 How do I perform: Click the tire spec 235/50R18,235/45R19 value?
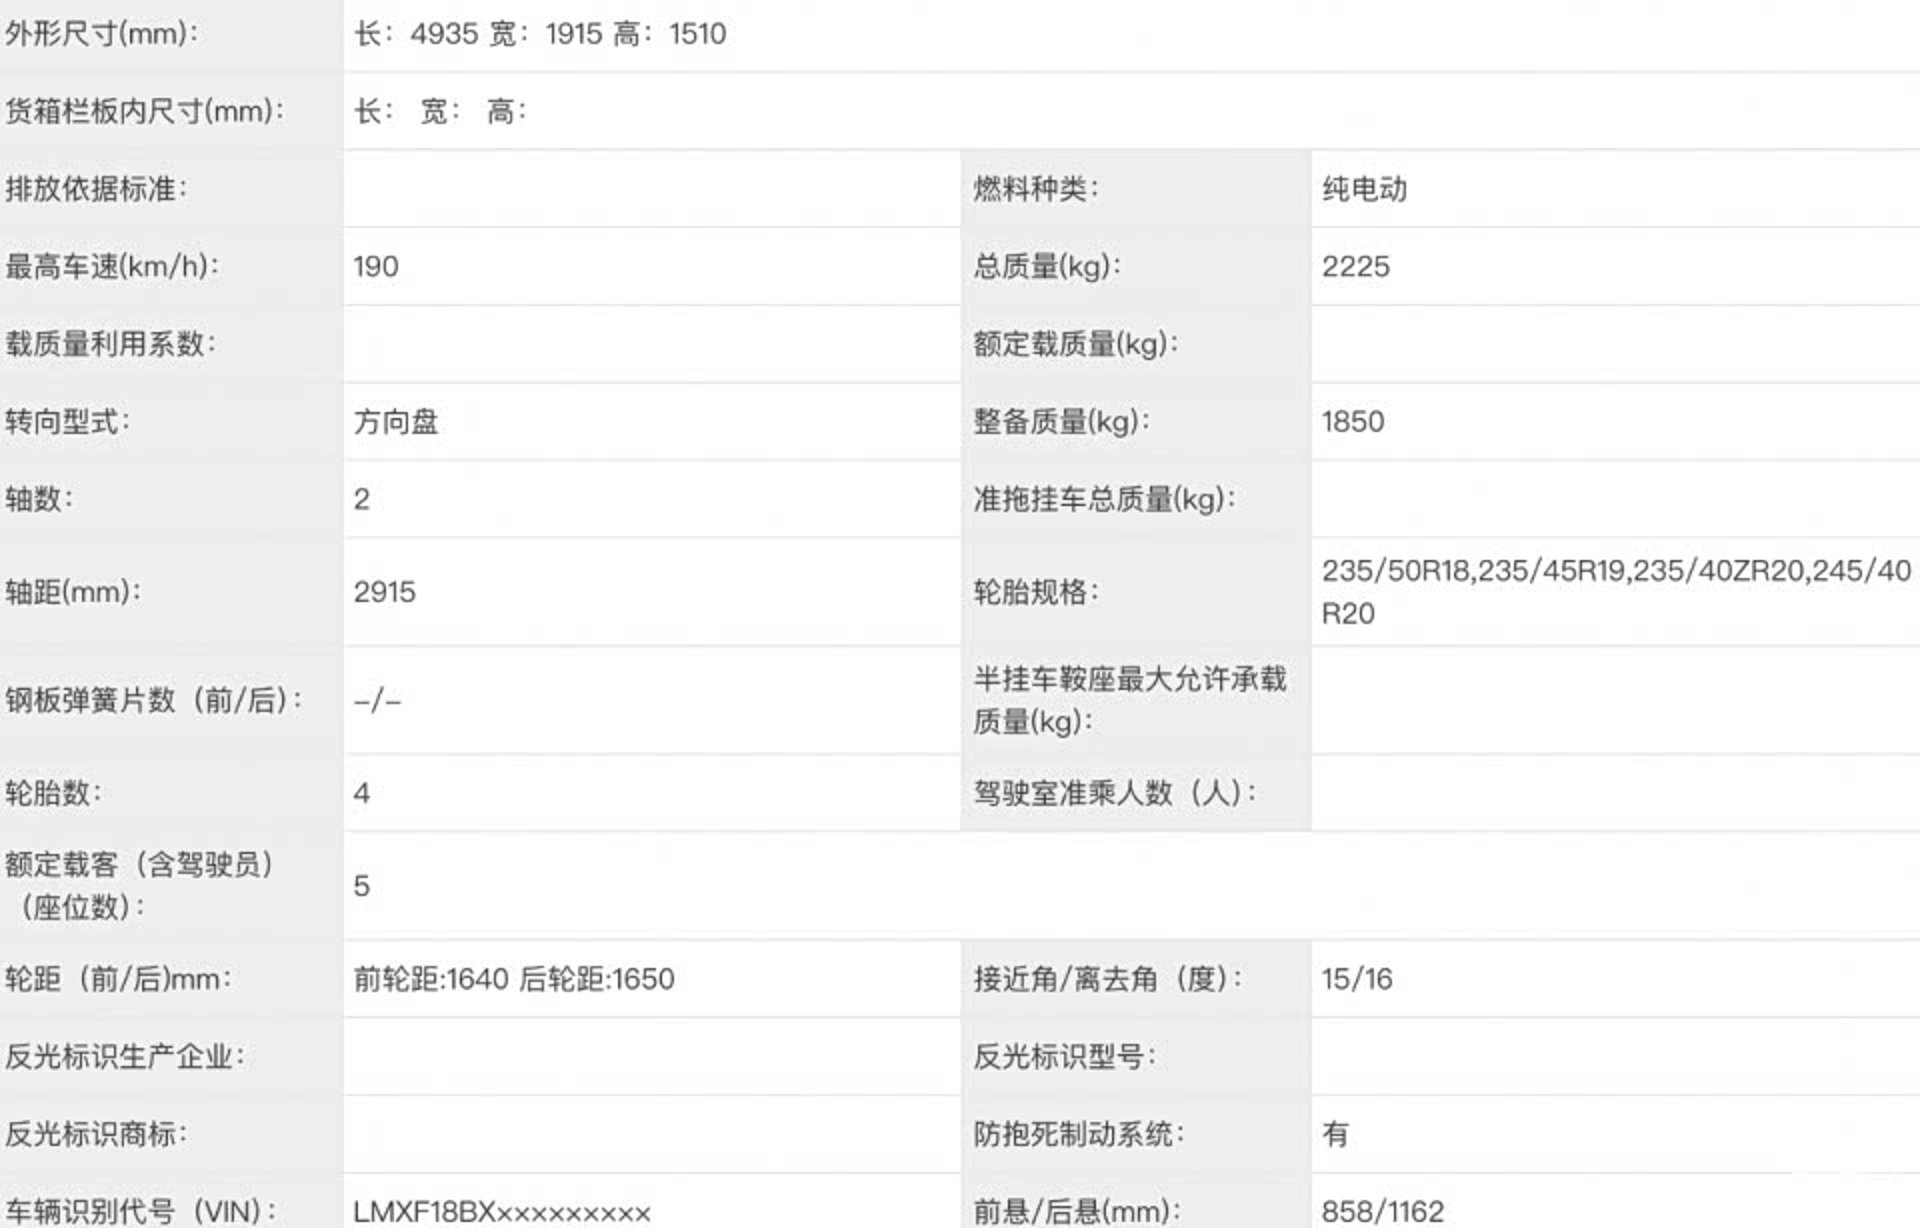click(x=1616, y=592)
